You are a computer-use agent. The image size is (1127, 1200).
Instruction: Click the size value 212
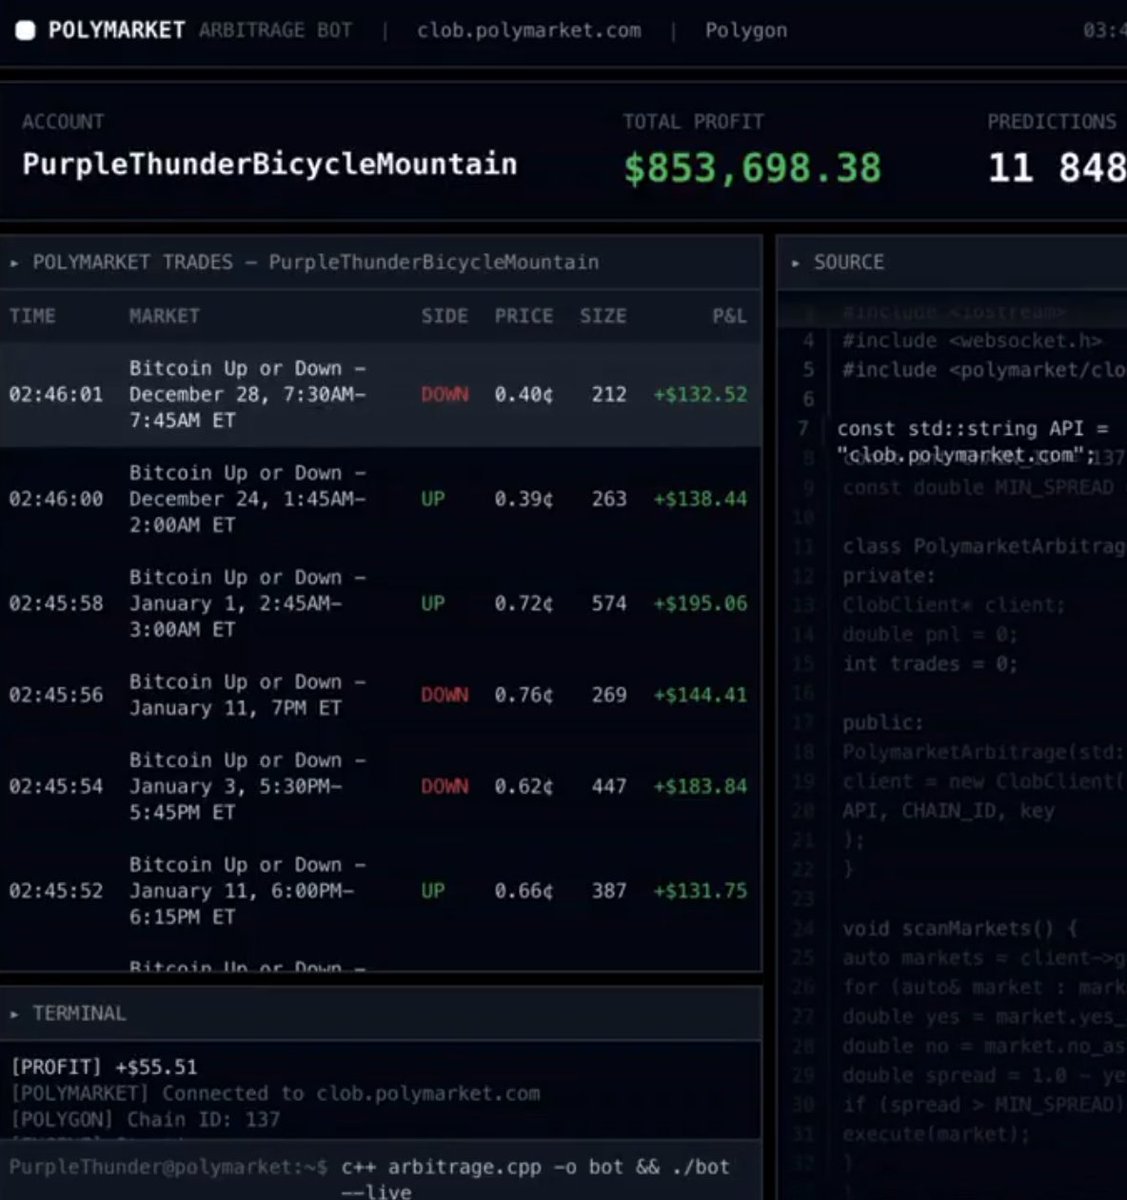(609, 395)
